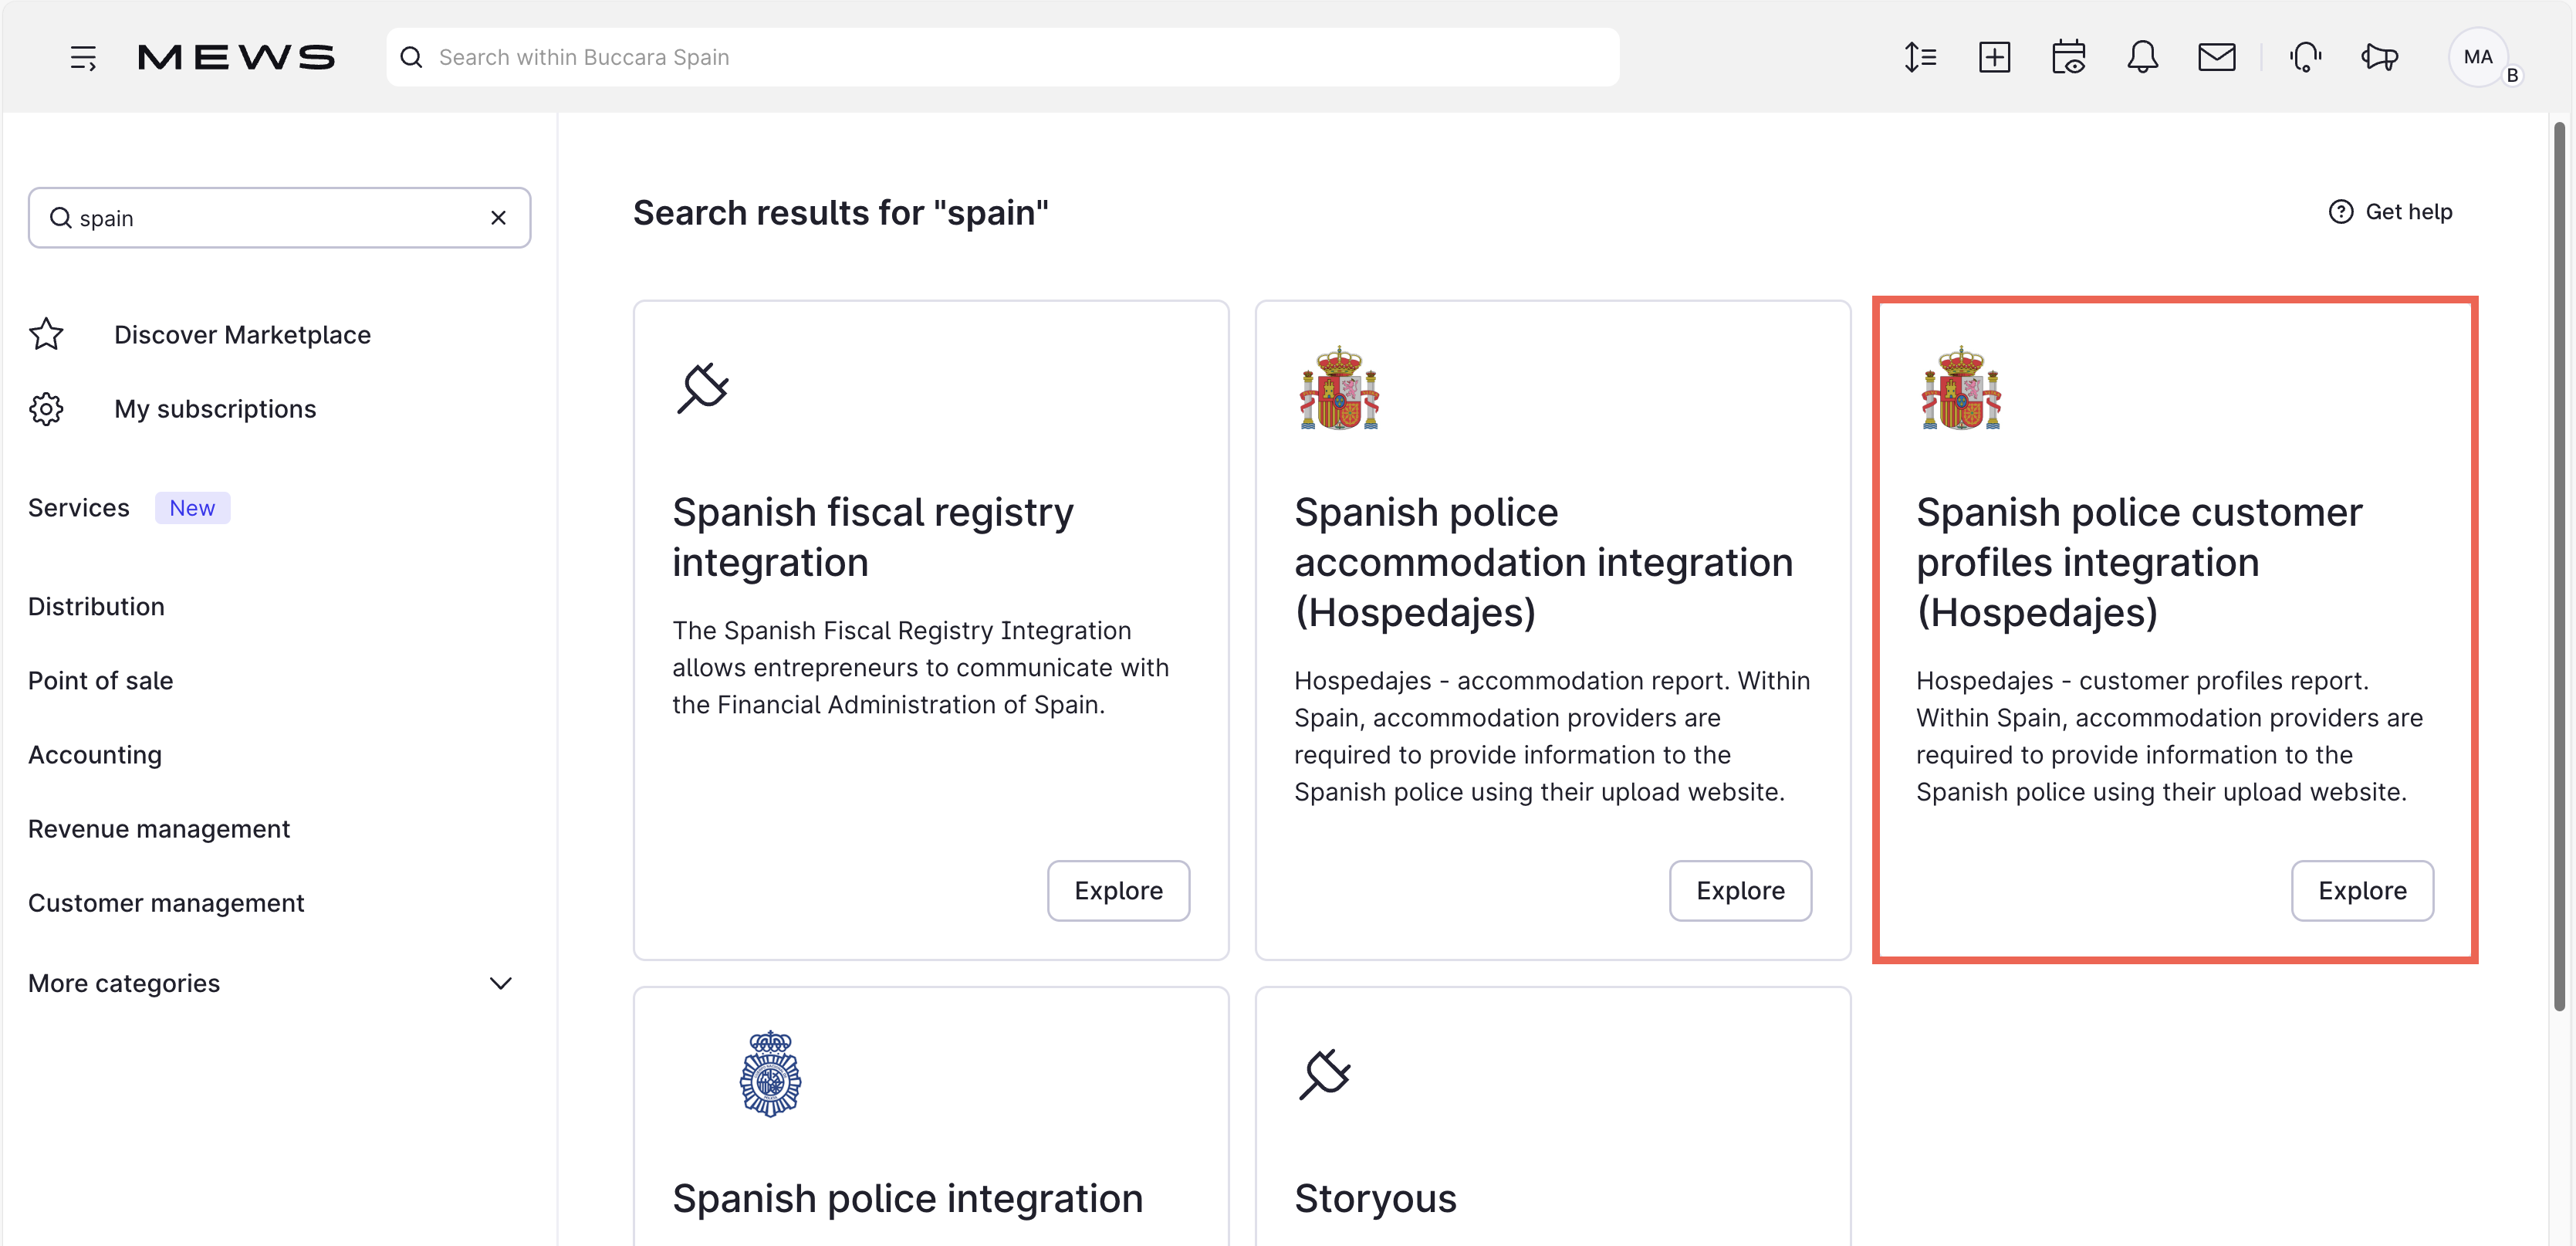The width and height of the screenshot is (2576, 1246).
Task: Open Spanish police customer profiles integration title
Action: point(2139,562)
